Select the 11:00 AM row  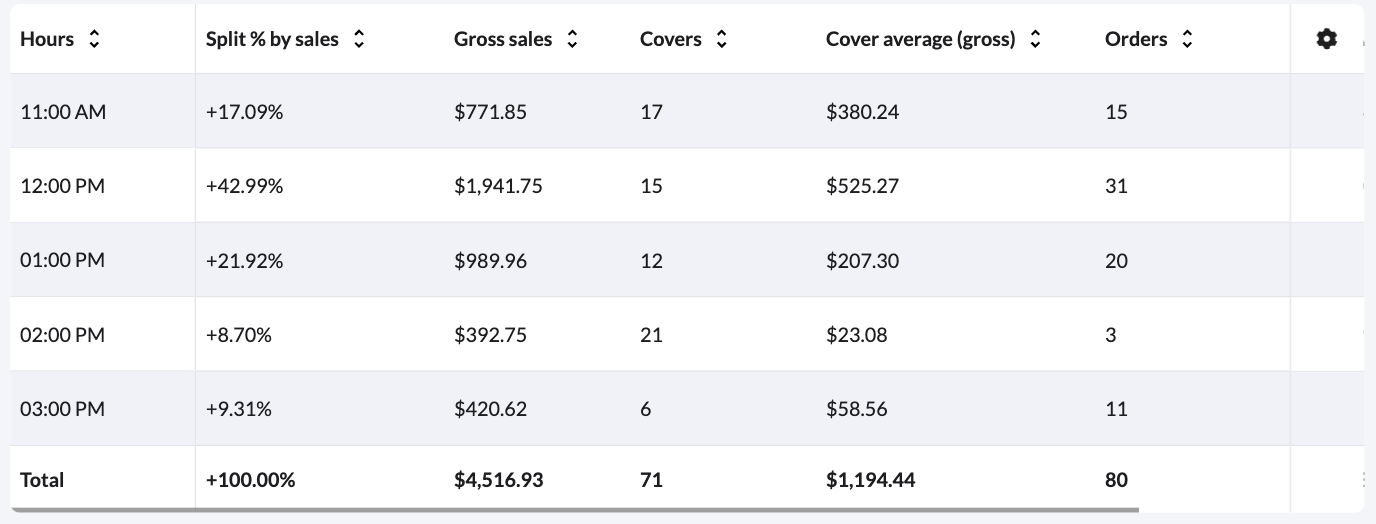(x=63, y=112)
